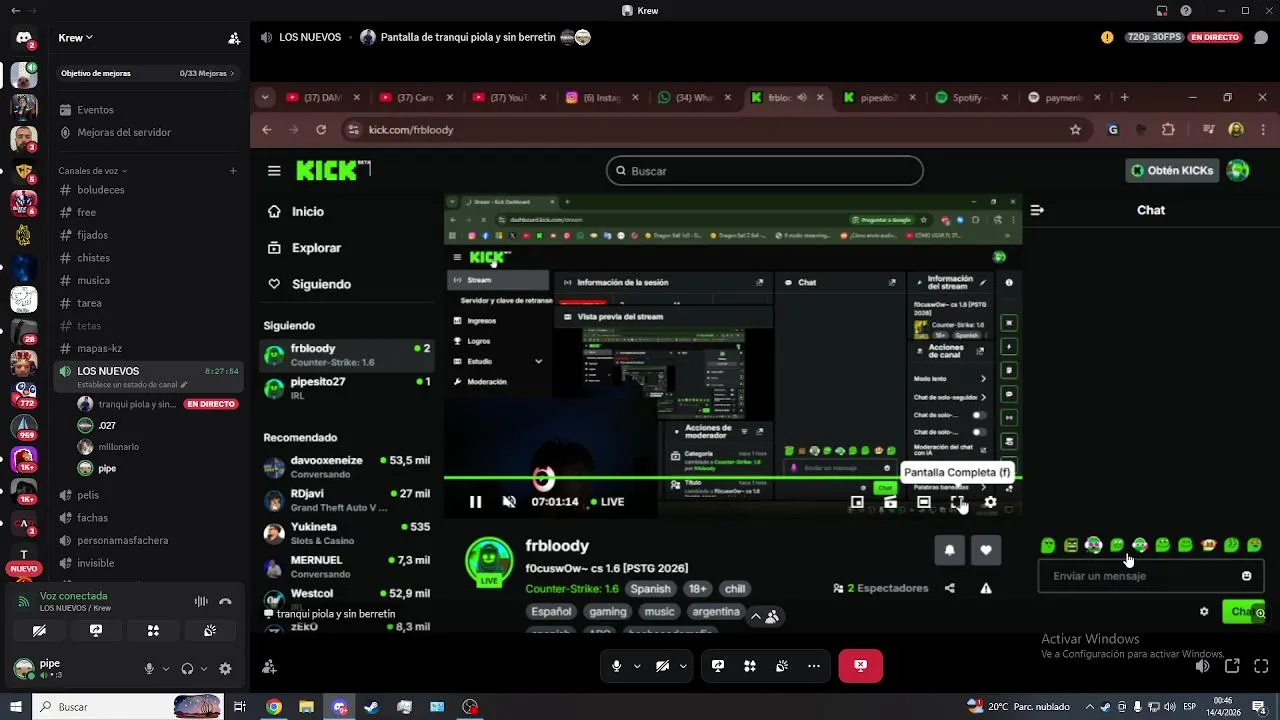The height and width of the screenshot is (720, 1280).
Task: Add channel with plus next to Canales de voz
Action: (x=233, y=171)
